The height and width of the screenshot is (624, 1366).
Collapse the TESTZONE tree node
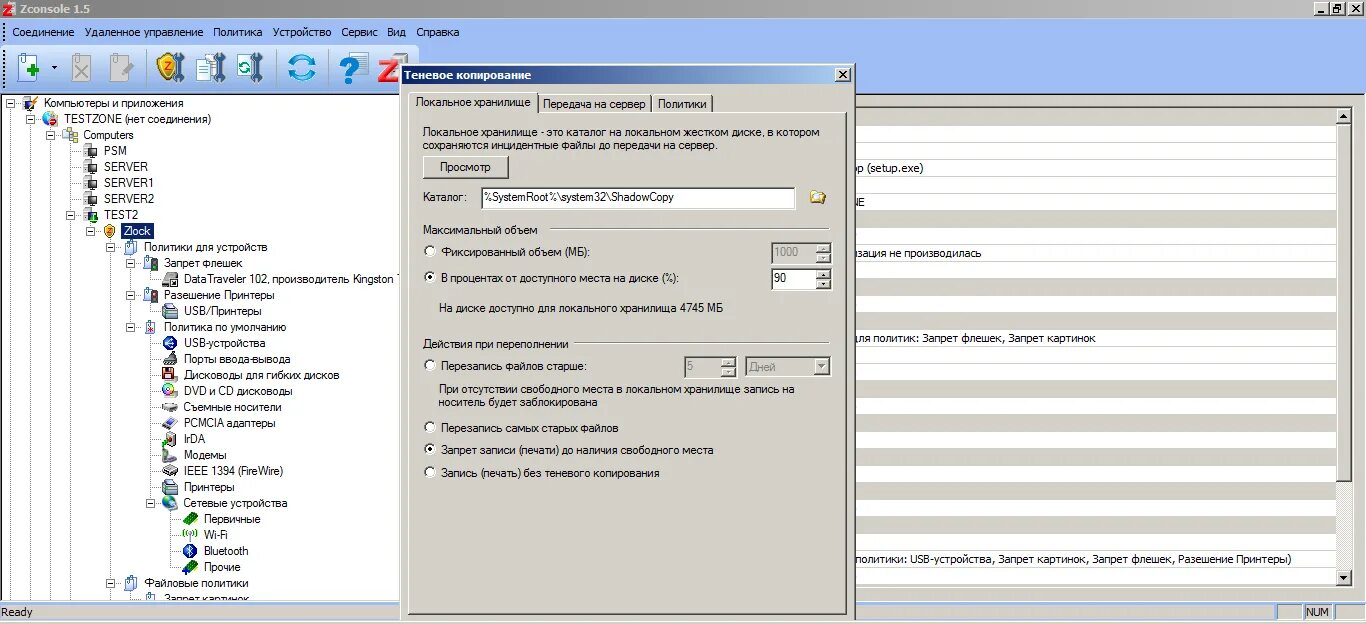pyautogui.click(x=31, y=119)
